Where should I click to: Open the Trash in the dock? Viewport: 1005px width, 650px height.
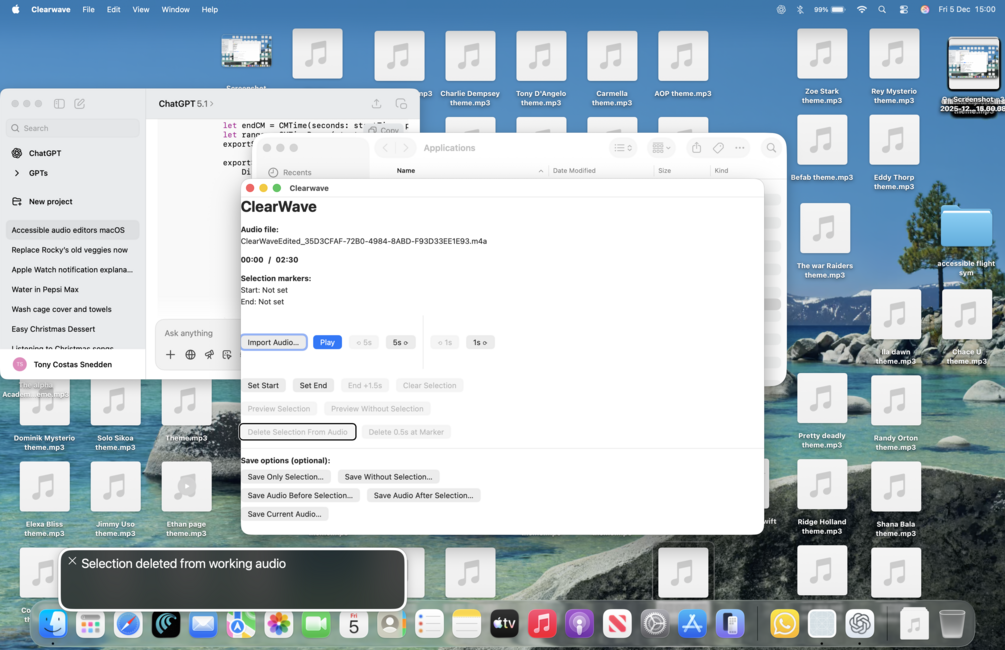click(952, 624)
